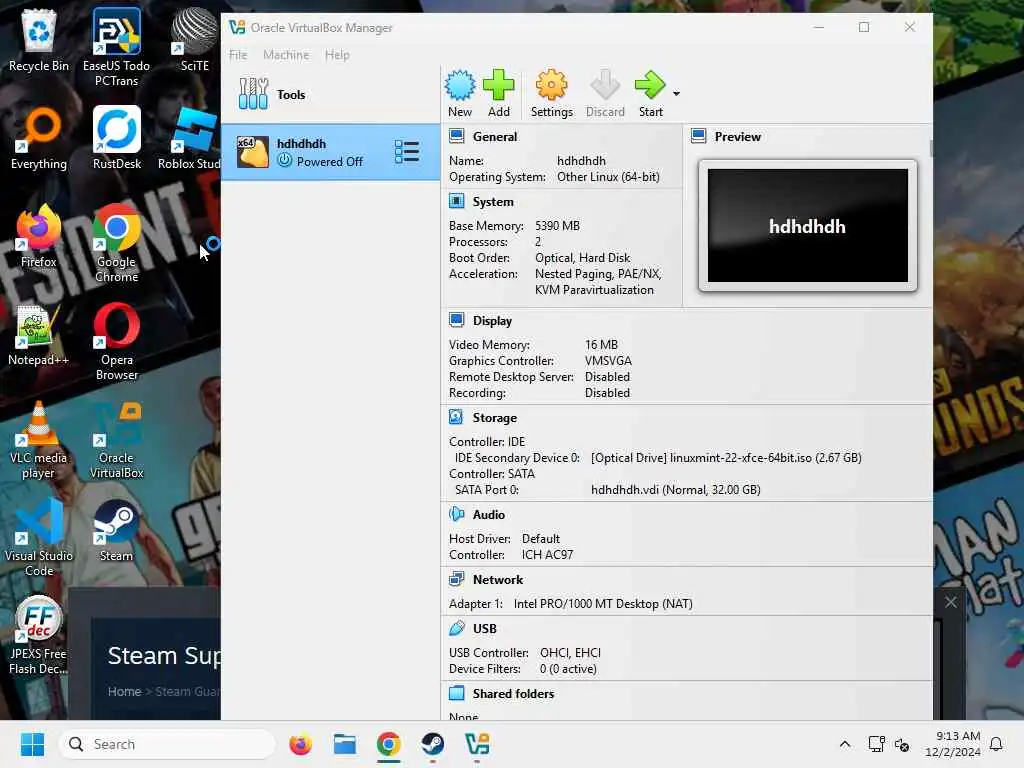Open the Tools entry in VirtualBox sidebar
The width and height of the screenshot is (1024, 768).
[330, 94]
